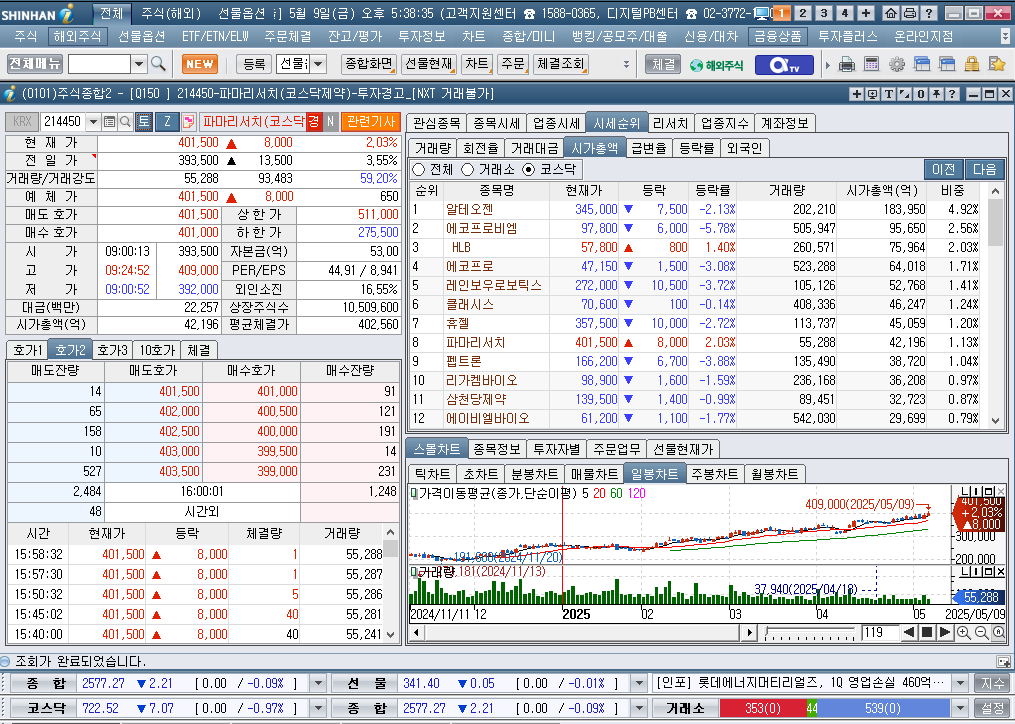Viewport: 1015px width, 724px height.
Task: Open the 해외주식 top menu
Action: point(77,36)
